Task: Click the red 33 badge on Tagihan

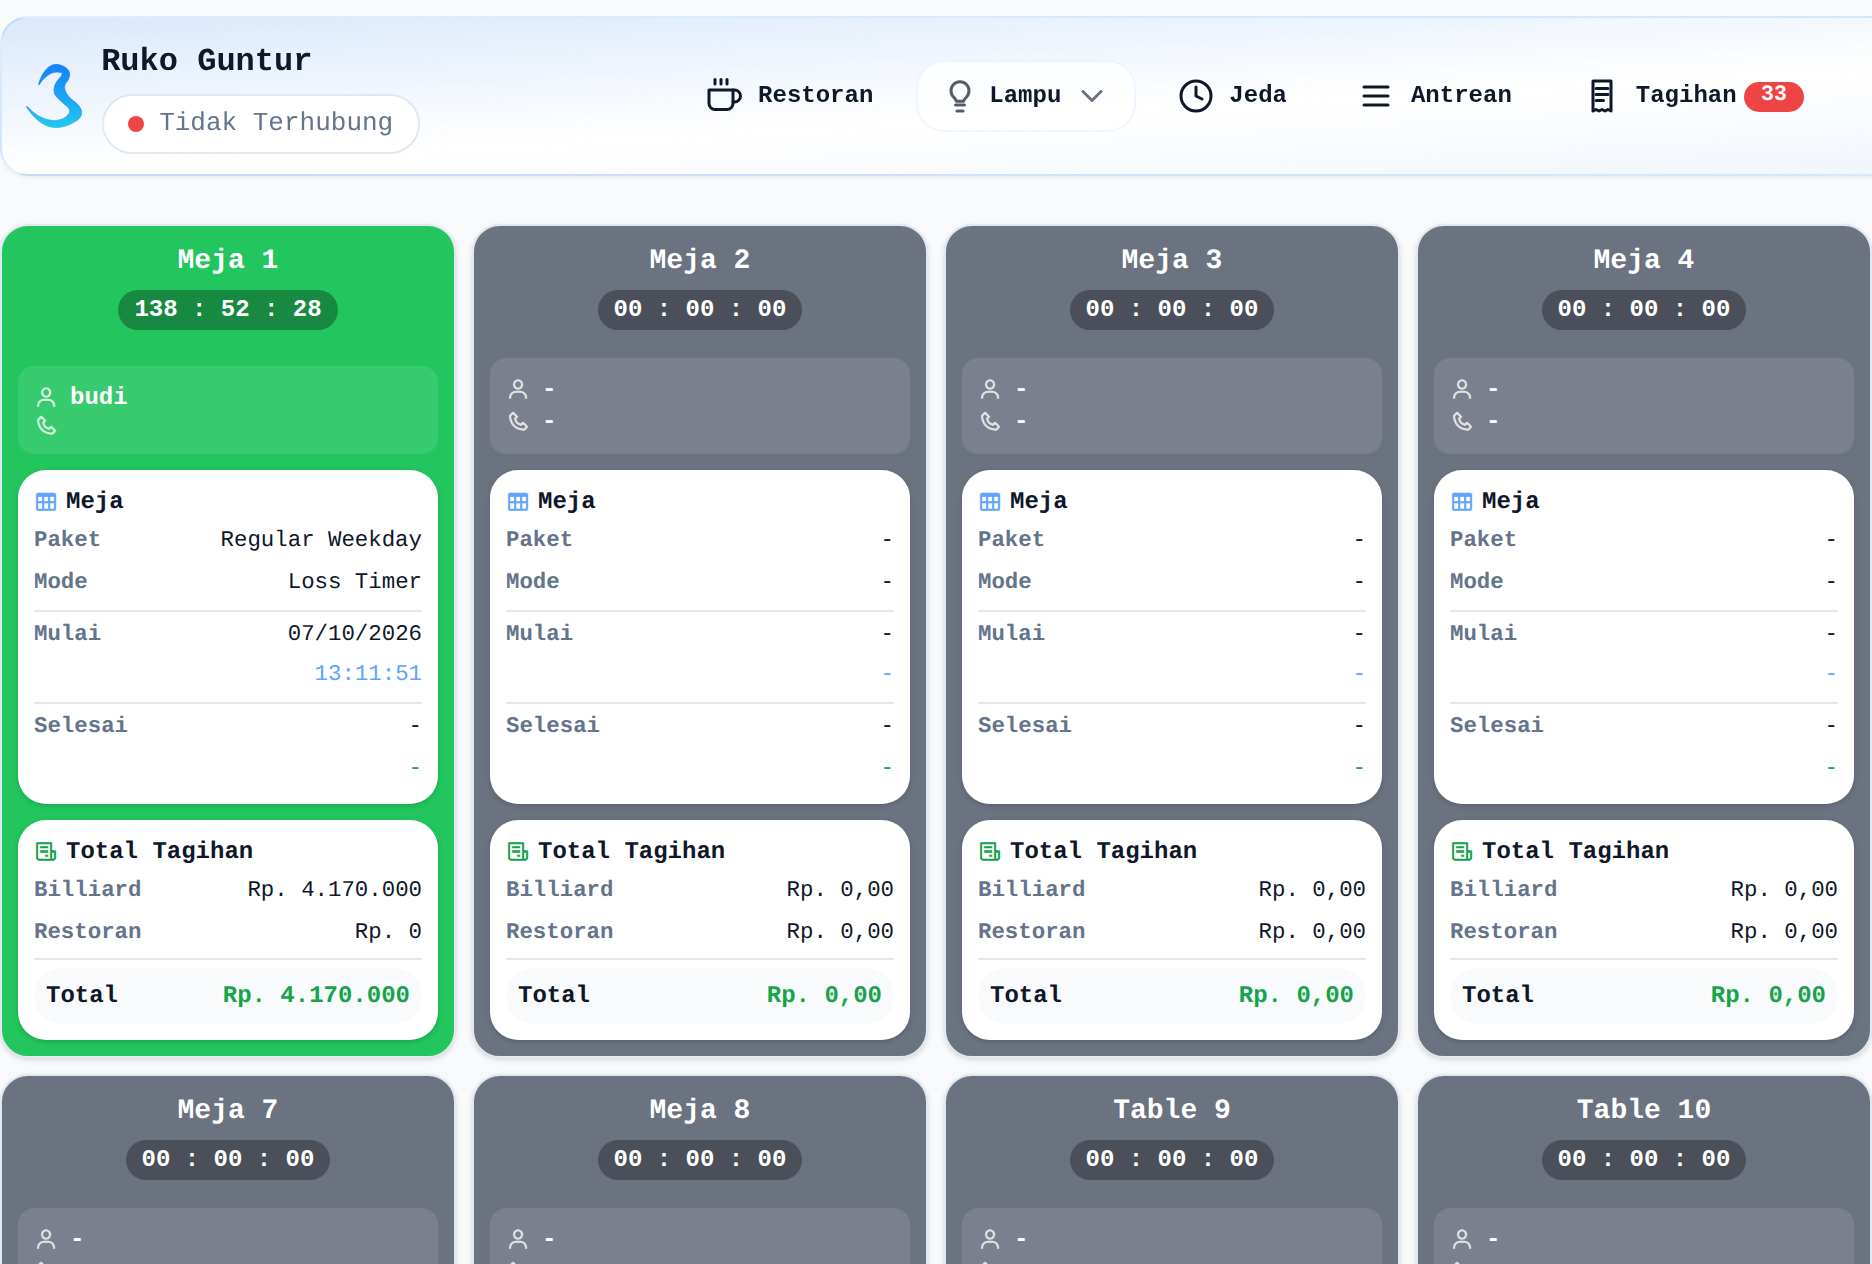Action: 1773,95
